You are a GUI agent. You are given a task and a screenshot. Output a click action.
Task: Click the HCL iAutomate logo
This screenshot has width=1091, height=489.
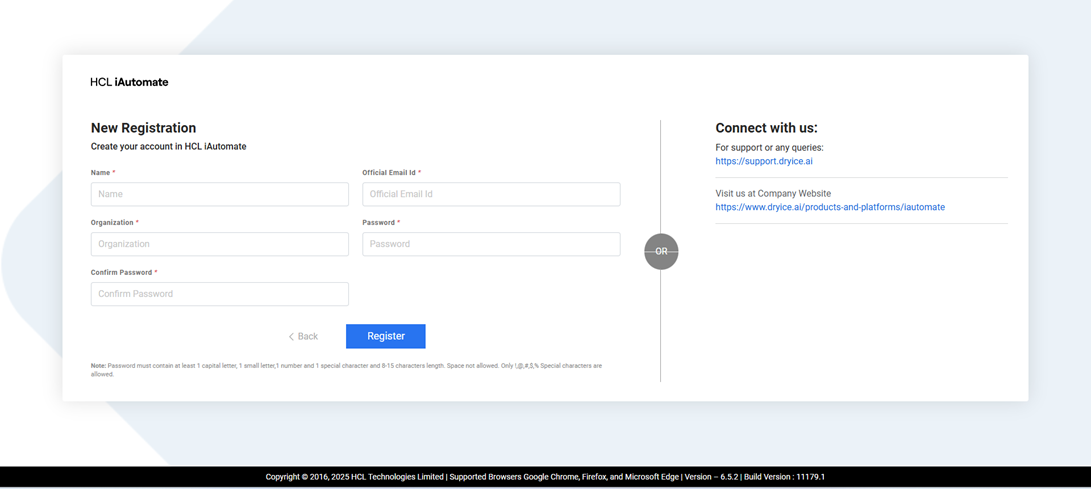coord(129,82)
